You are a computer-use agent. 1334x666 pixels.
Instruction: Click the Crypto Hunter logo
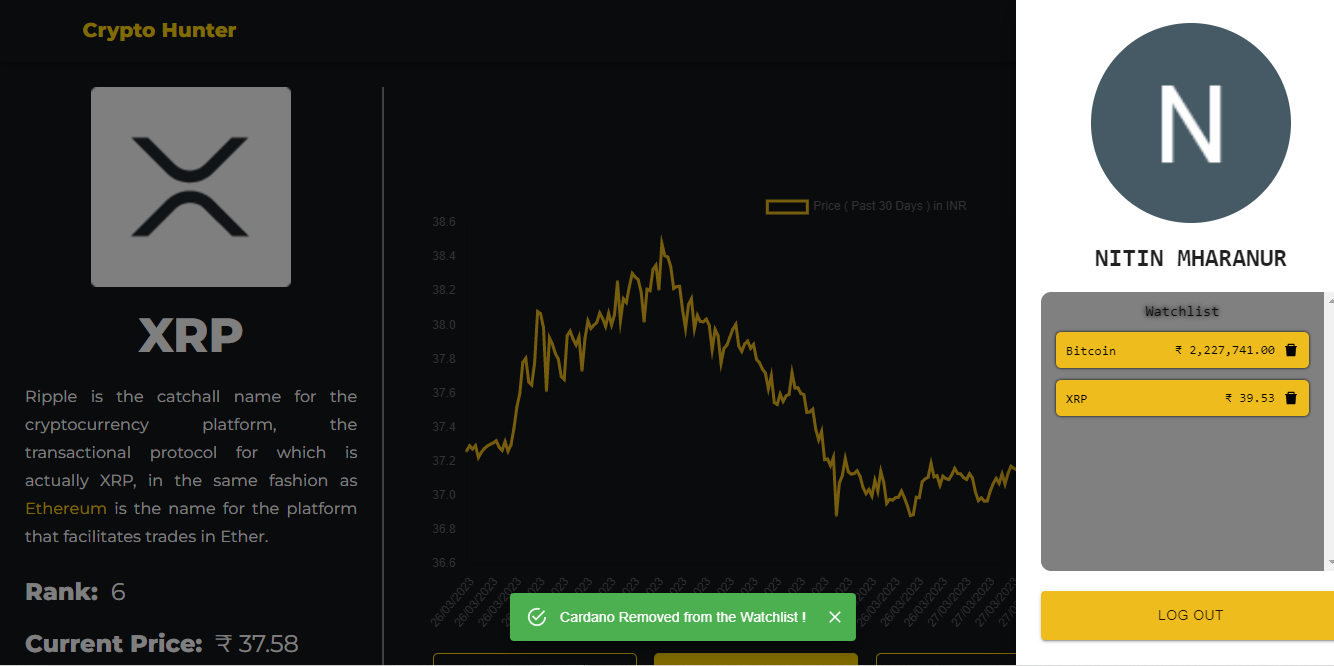point(159,30)
